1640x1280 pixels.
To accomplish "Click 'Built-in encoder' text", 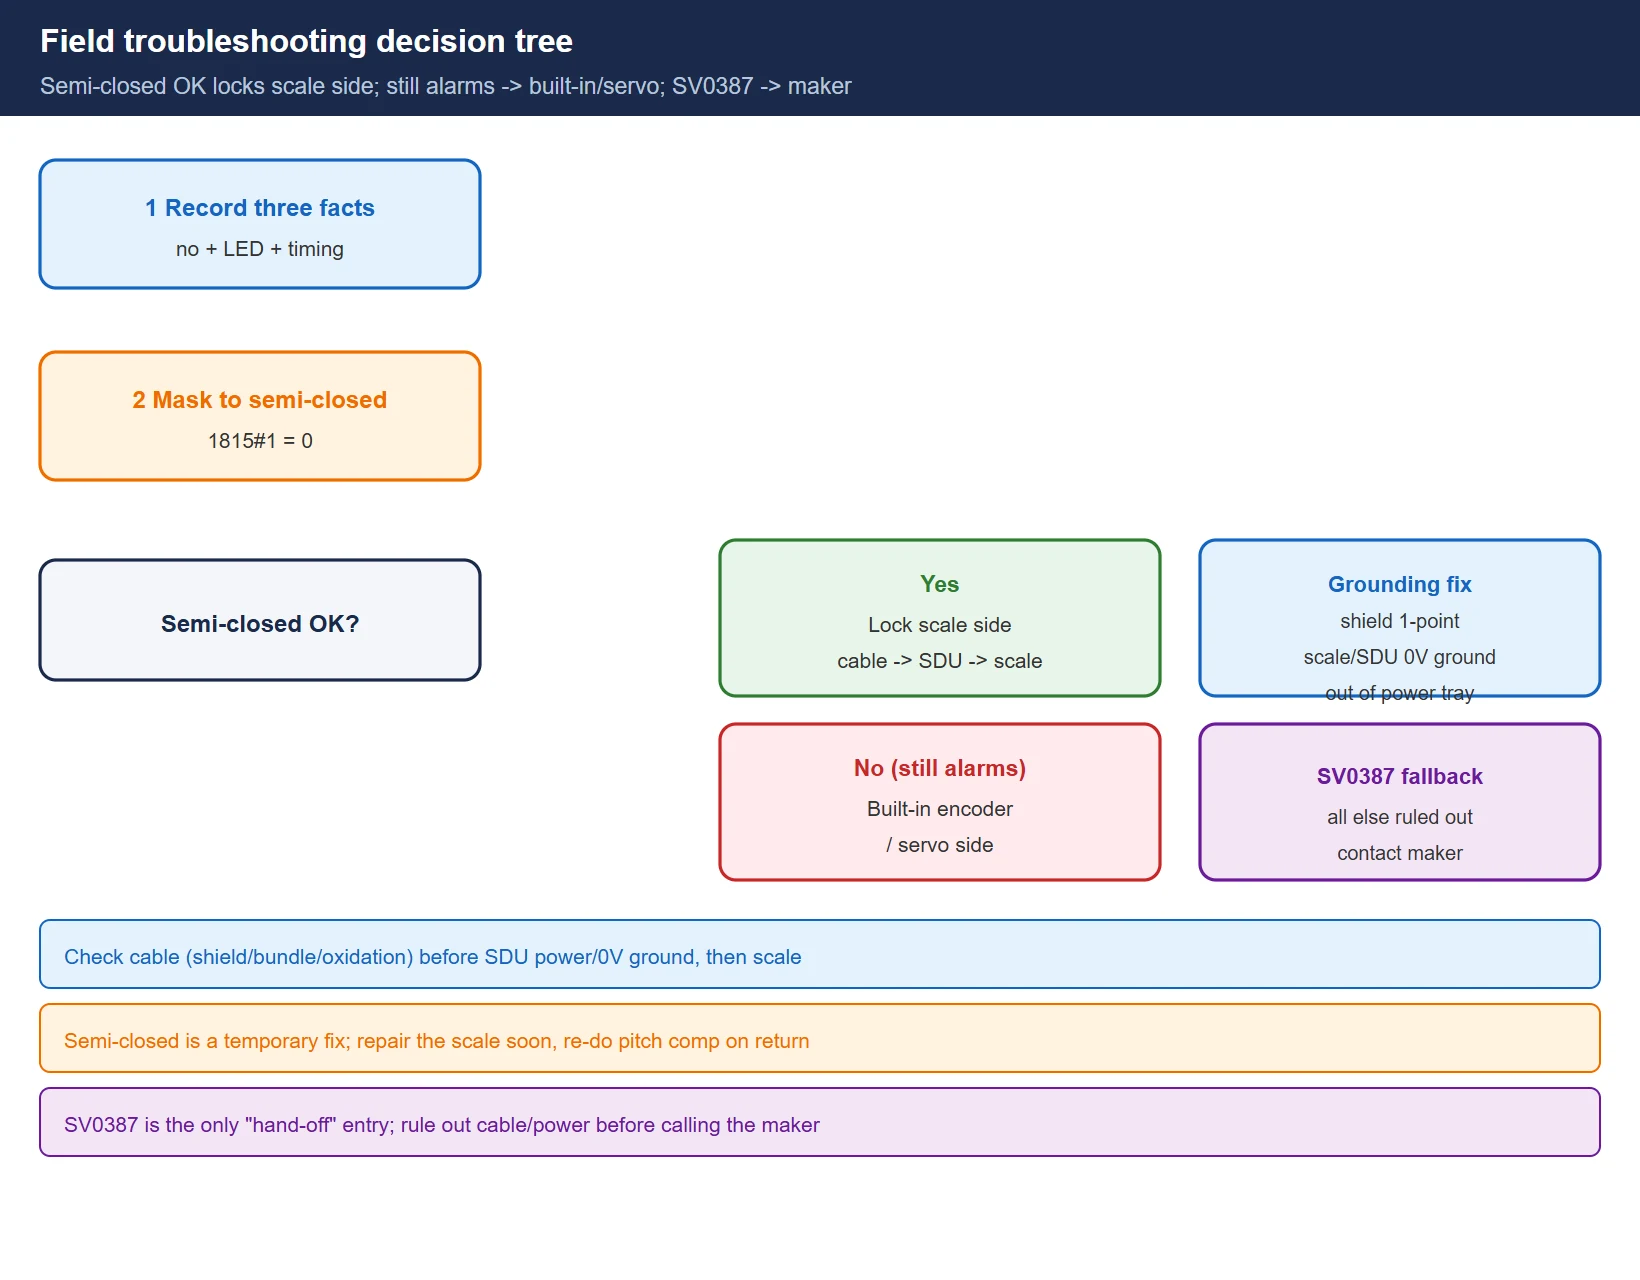I will pyautogui.click(x=940, y=809).
